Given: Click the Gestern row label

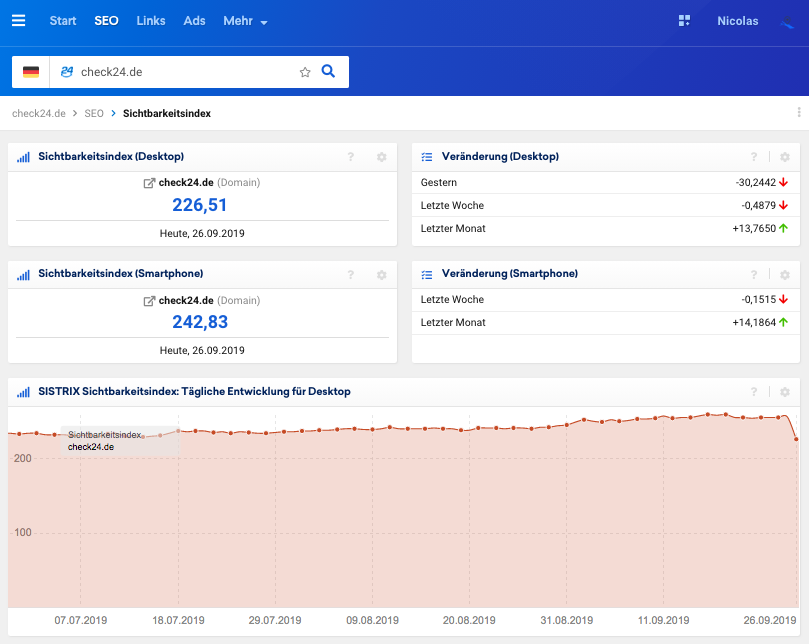Looking at the screenshot, I should (439, 182).
